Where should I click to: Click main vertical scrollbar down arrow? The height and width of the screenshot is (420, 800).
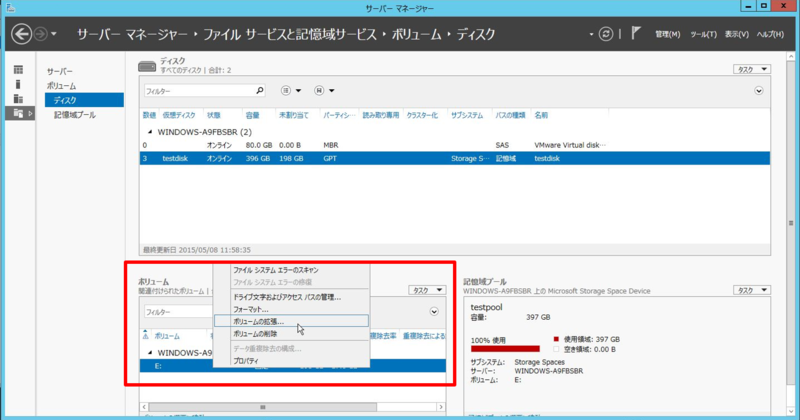[x=791, y=411]
